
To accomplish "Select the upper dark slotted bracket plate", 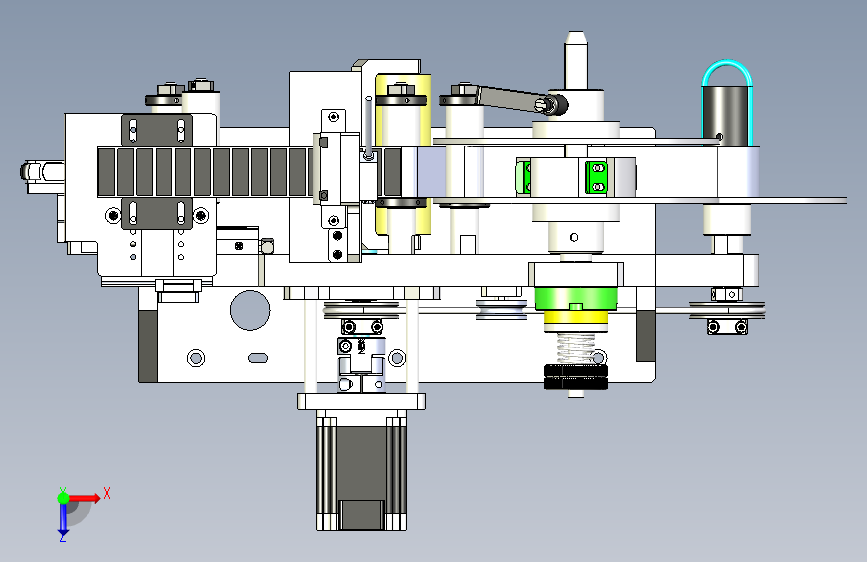I will tap(157, 131).
